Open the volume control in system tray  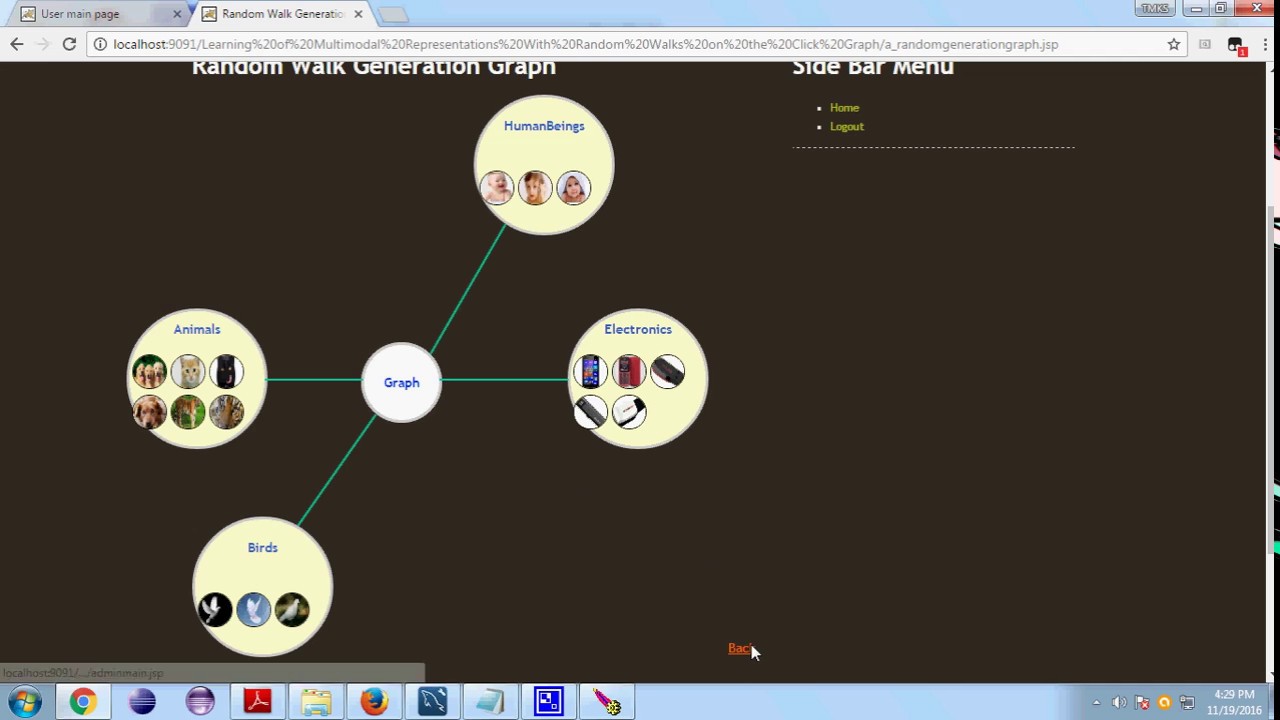tap(1119, 703)
